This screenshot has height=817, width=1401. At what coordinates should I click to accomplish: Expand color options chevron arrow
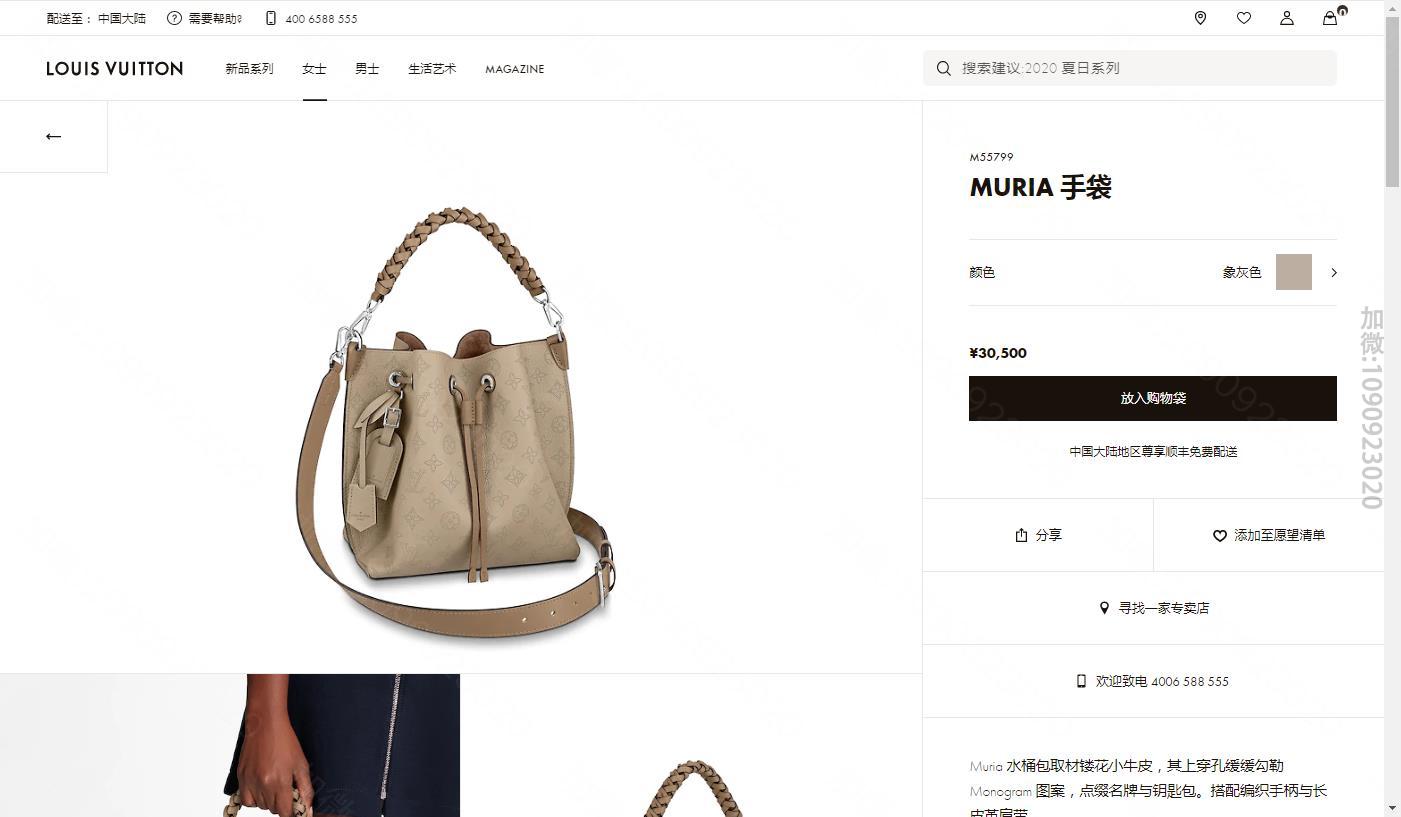pos(1333,272)
